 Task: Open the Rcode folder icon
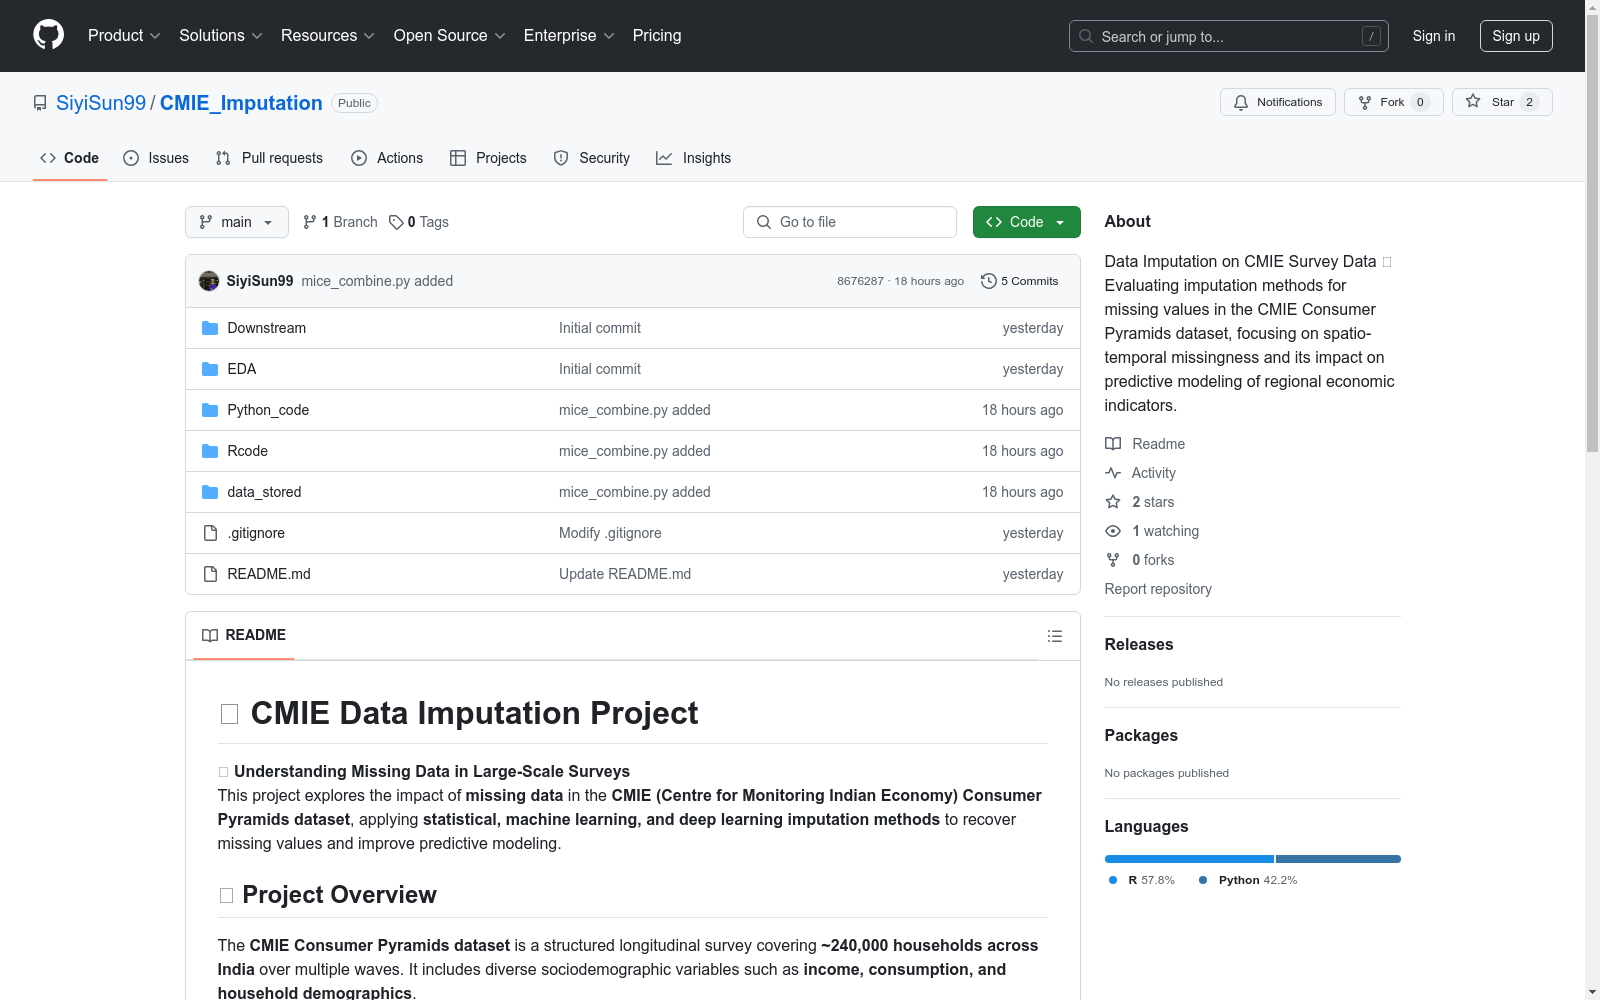(210, 451)
